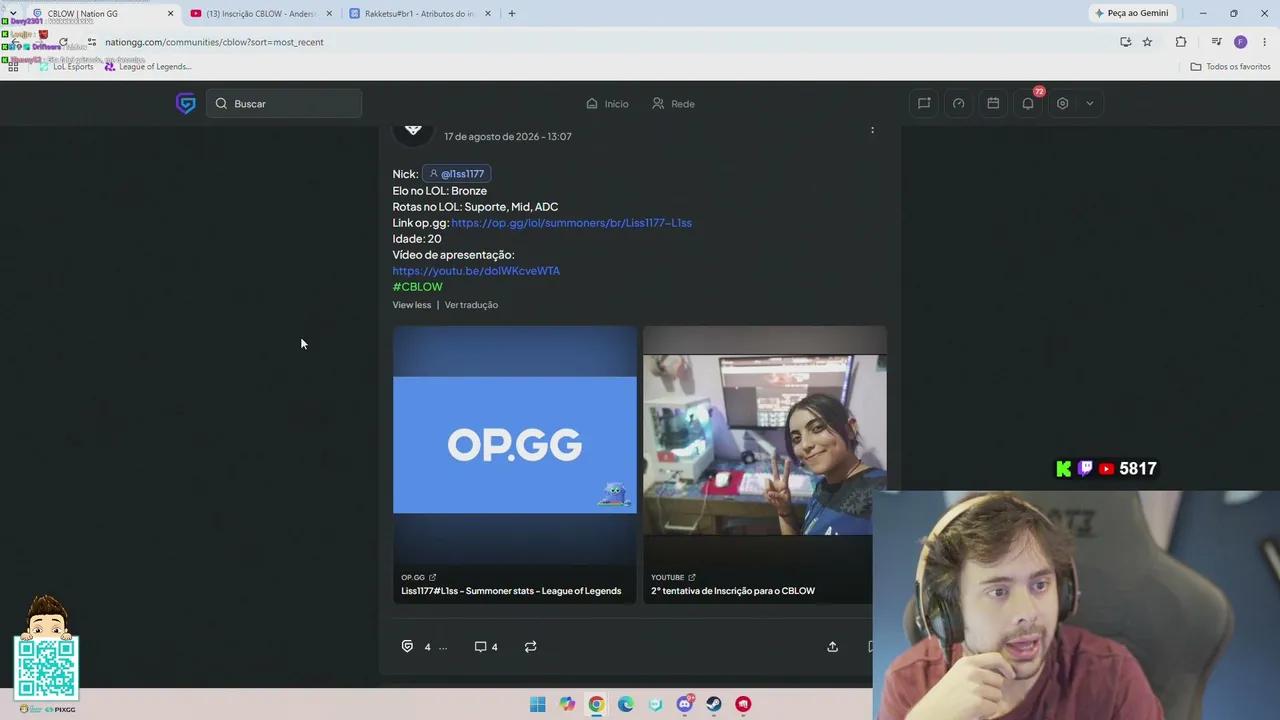1280x720 pixels.
Task: Open the browser extensions puzzle icon
Action: pyautogui.click(x=1181, y=42)
